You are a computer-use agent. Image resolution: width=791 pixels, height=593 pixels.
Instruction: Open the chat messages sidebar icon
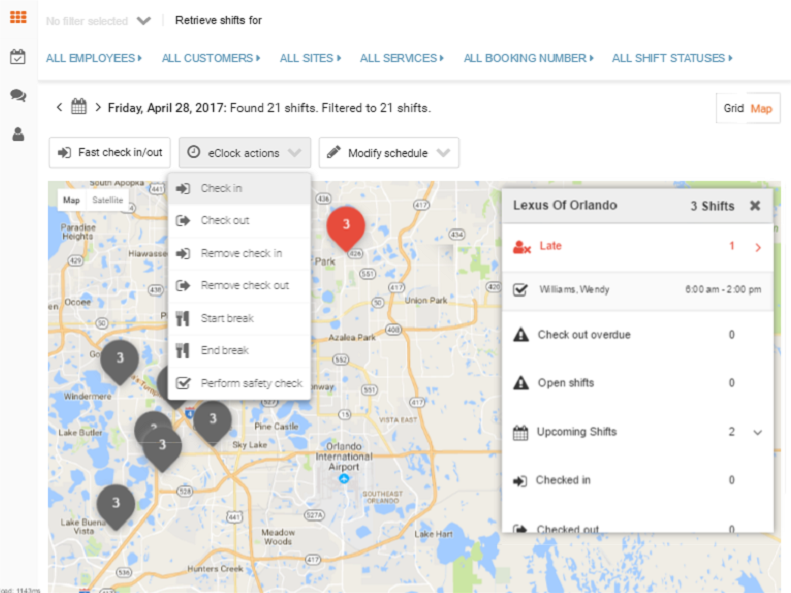[18, 95]
